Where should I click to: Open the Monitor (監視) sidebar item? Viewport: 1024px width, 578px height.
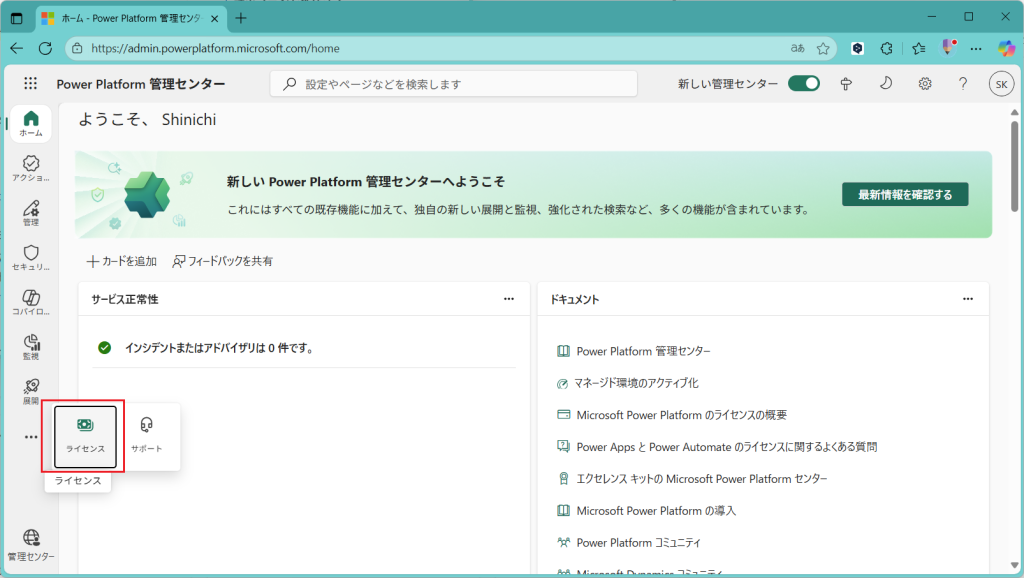pos(31,347)
